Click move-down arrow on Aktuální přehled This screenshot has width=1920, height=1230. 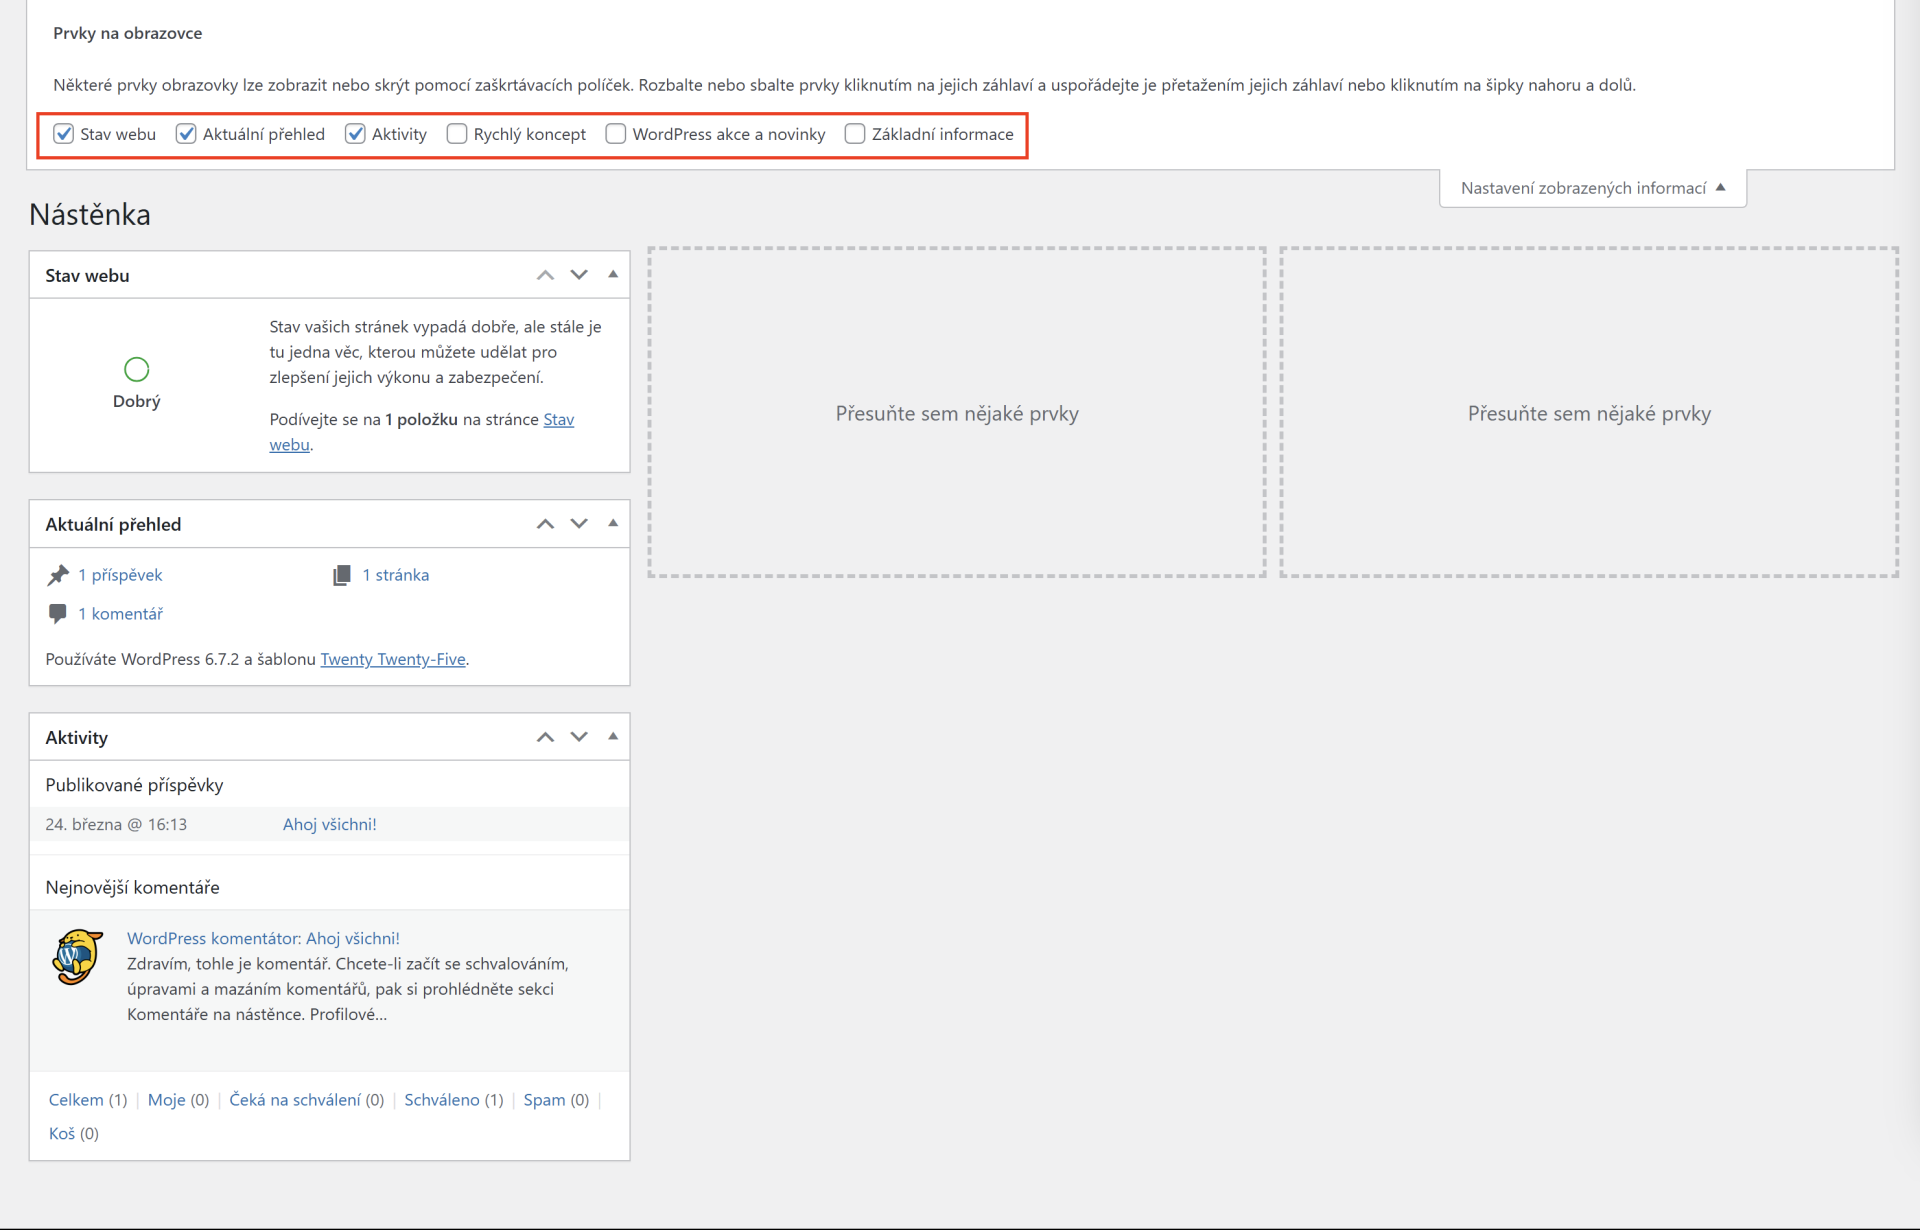579,524
